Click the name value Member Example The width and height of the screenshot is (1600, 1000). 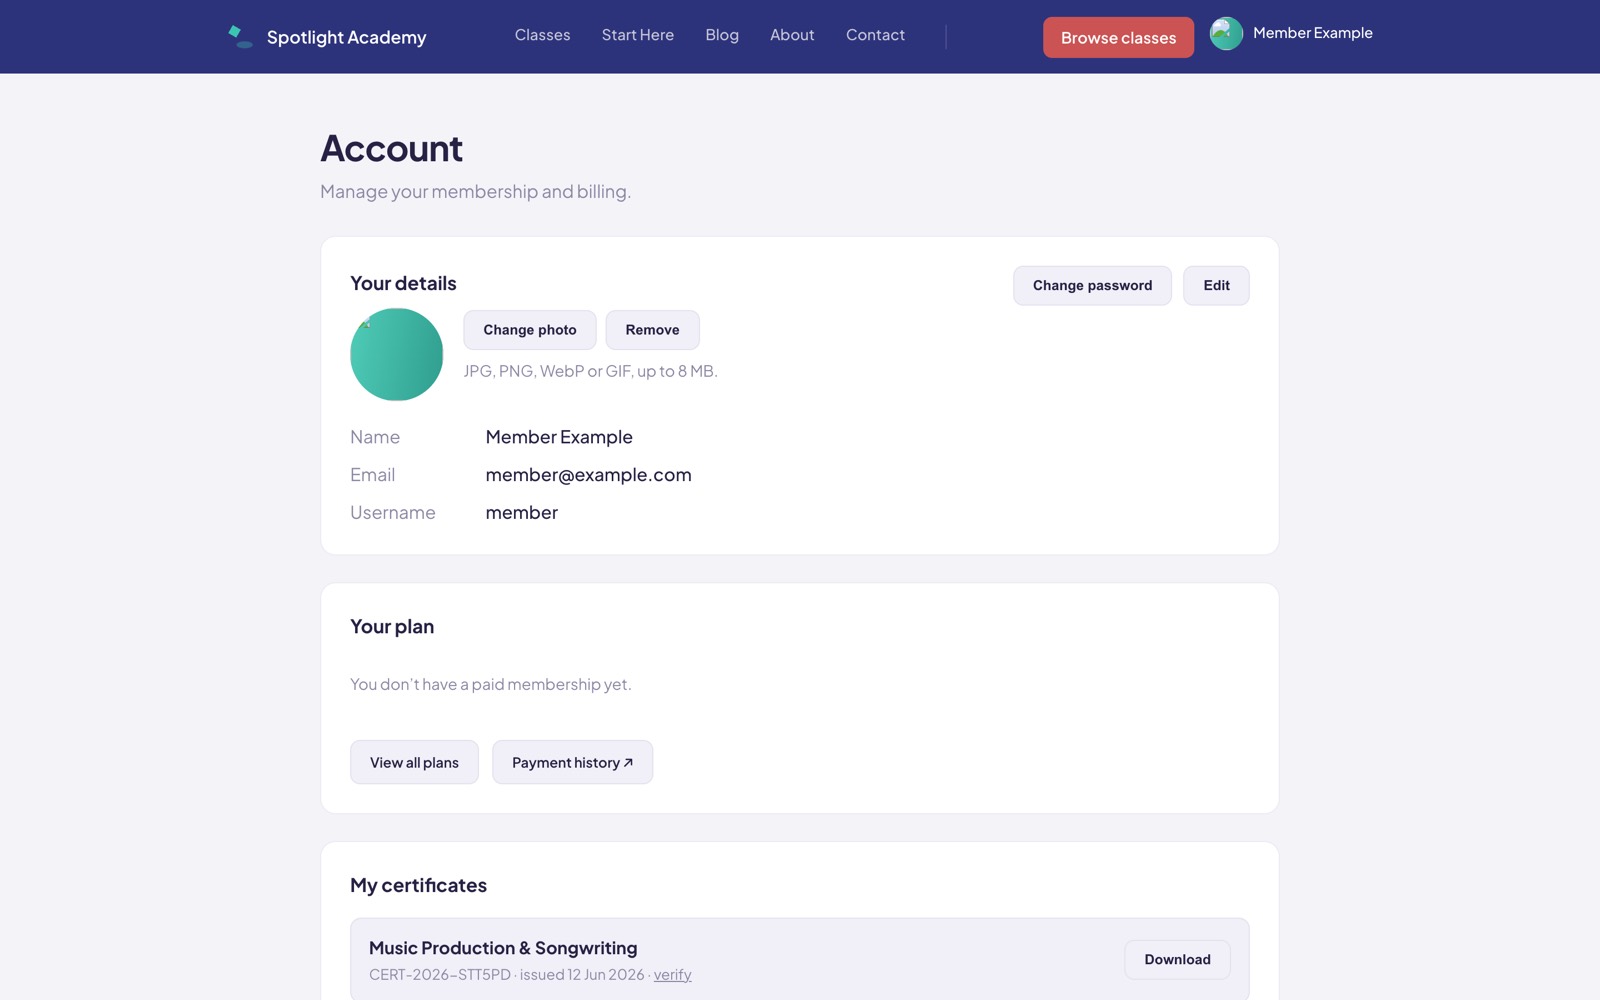coord(559,437)
